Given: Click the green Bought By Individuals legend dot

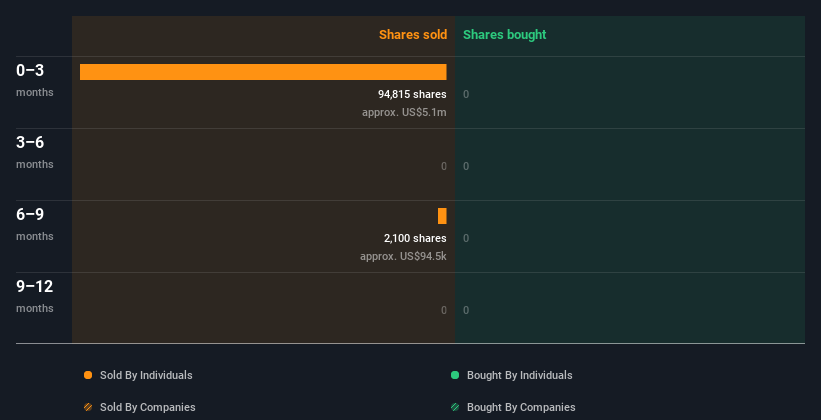Looking at the screenshot, I should [x=455, y=375].
